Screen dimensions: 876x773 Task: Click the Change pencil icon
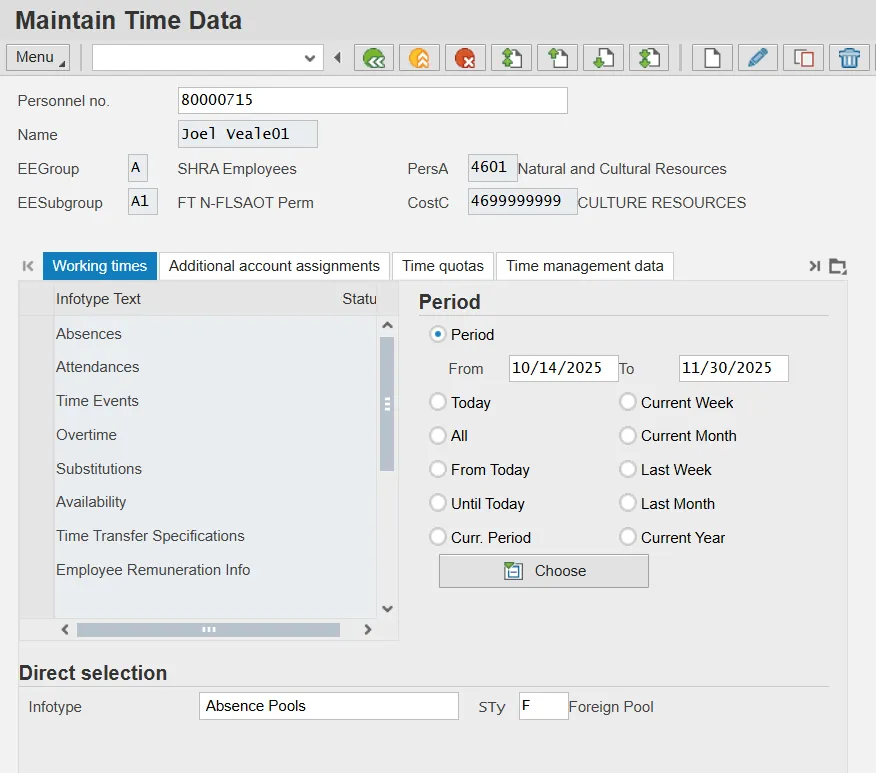758,58
